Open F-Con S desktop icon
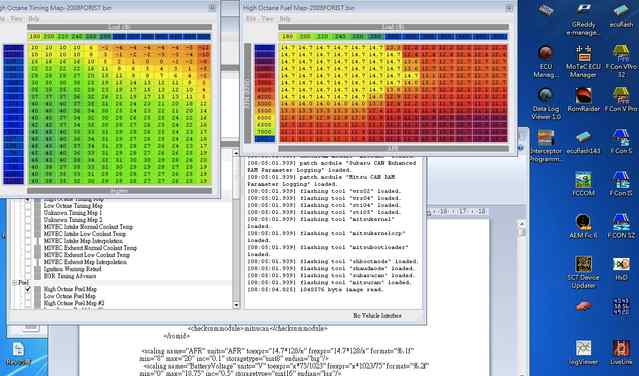 621,143
